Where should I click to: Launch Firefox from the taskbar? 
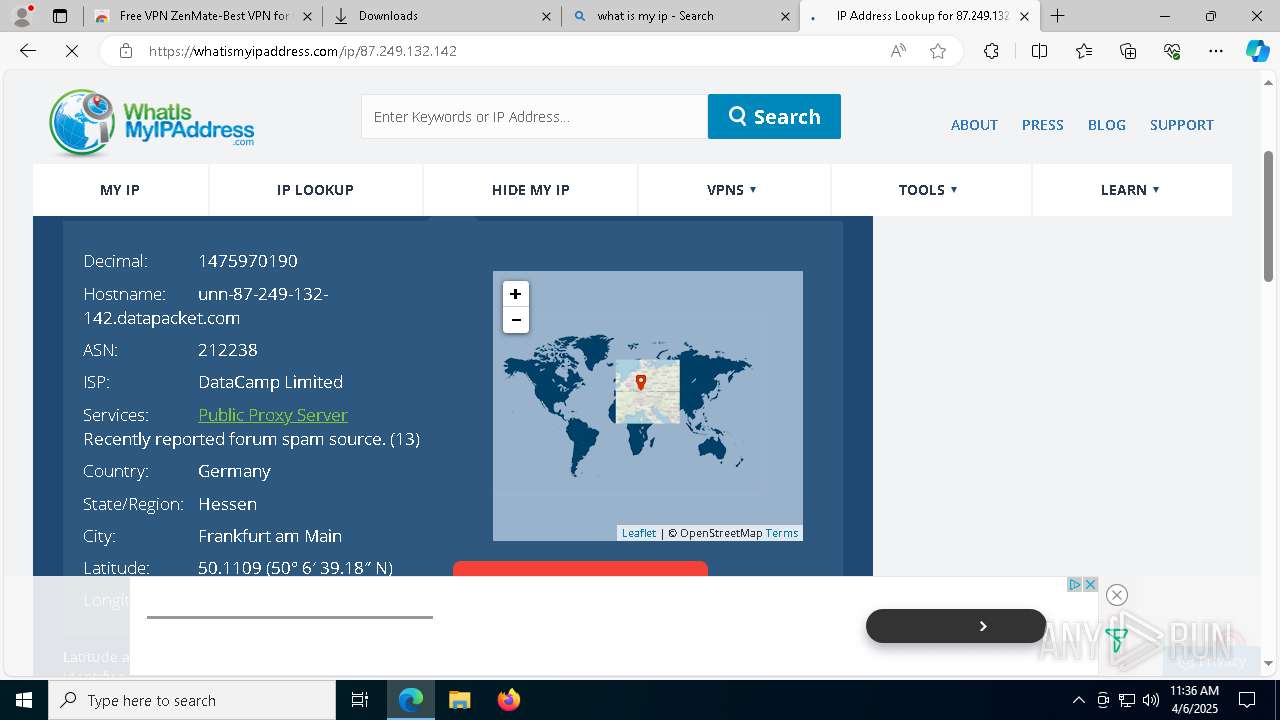pyautogui.click(x=508, y=700)
